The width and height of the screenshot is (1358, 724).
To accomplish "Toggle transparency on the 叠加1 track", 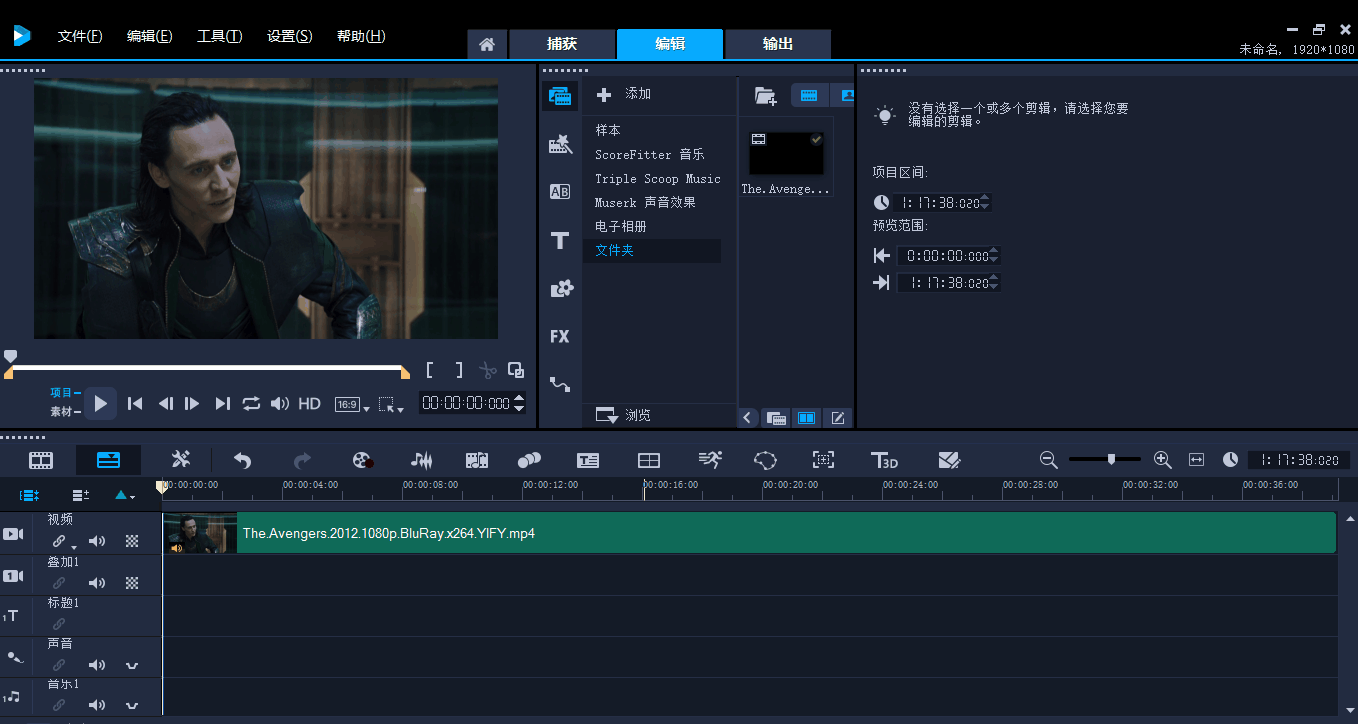I will pyautogui.click(x=132, y=583).
